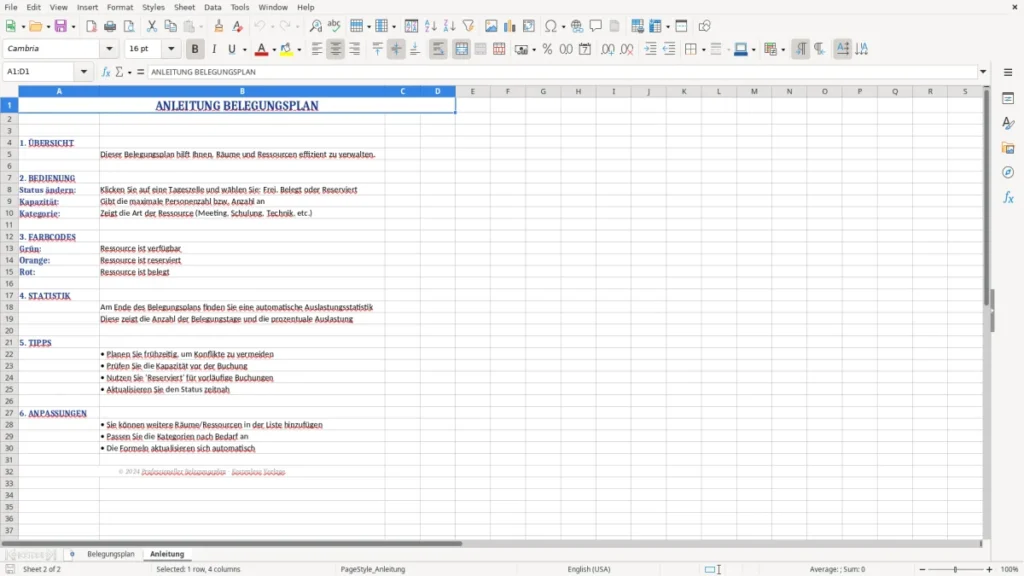Open the Name Box dropdown arrow
1024x576 pixels.
pos(84,72)
